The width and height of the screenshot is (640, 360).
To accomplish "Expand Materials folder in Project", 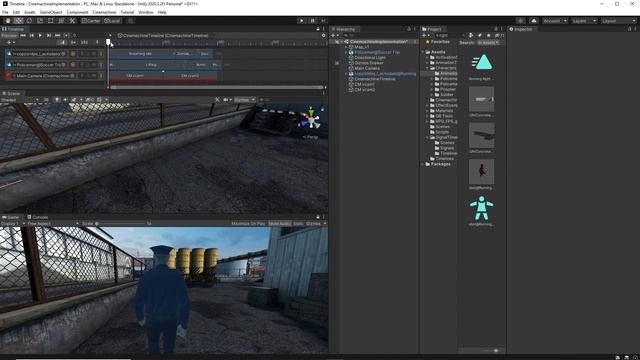I will (427, 111).
